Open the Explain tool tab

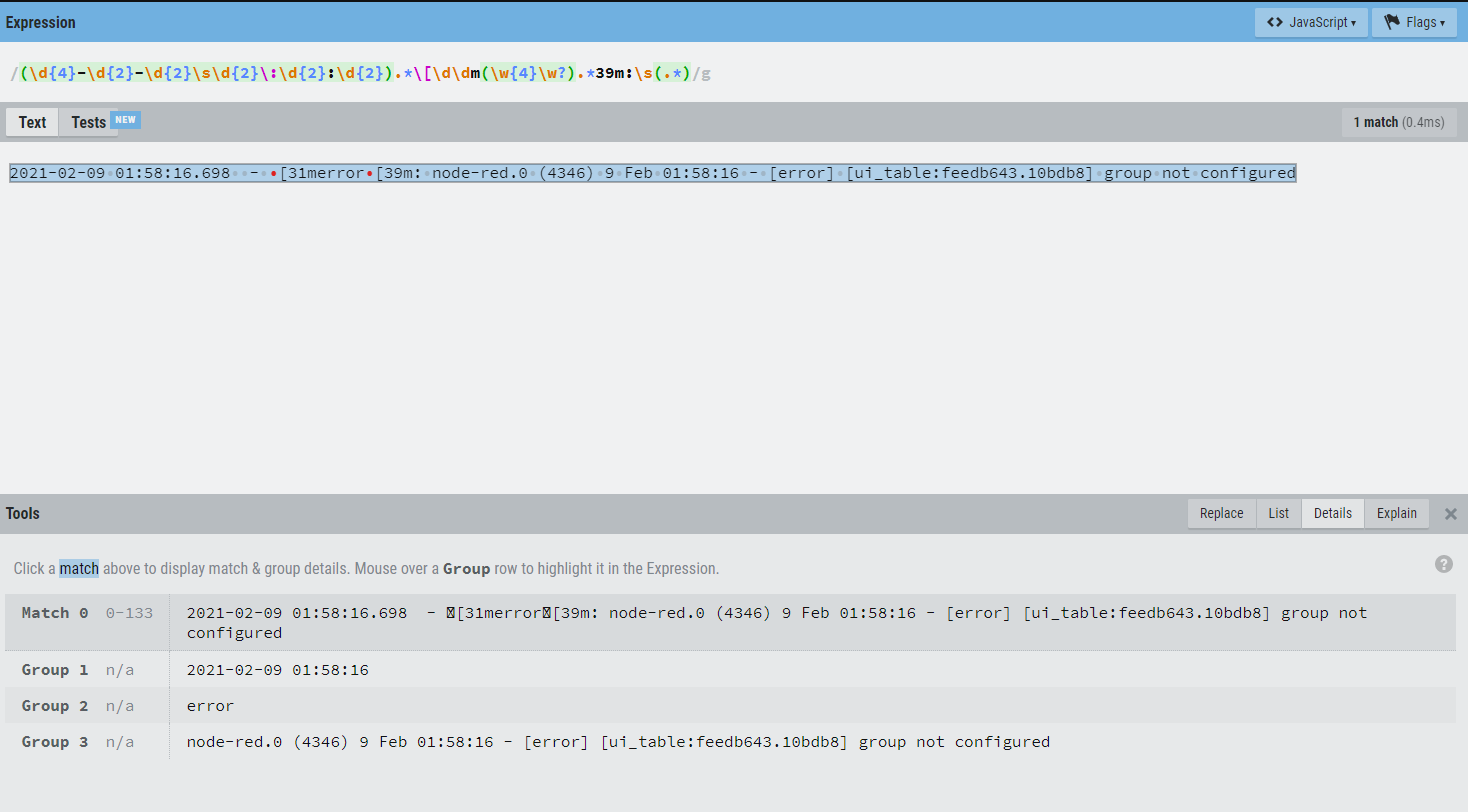[1397, 513]
